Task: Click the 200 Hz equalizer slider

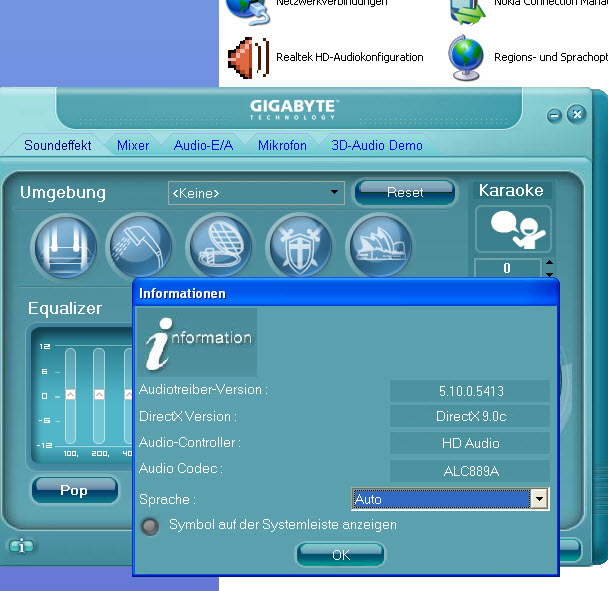Action: click(x=99, y=396)
